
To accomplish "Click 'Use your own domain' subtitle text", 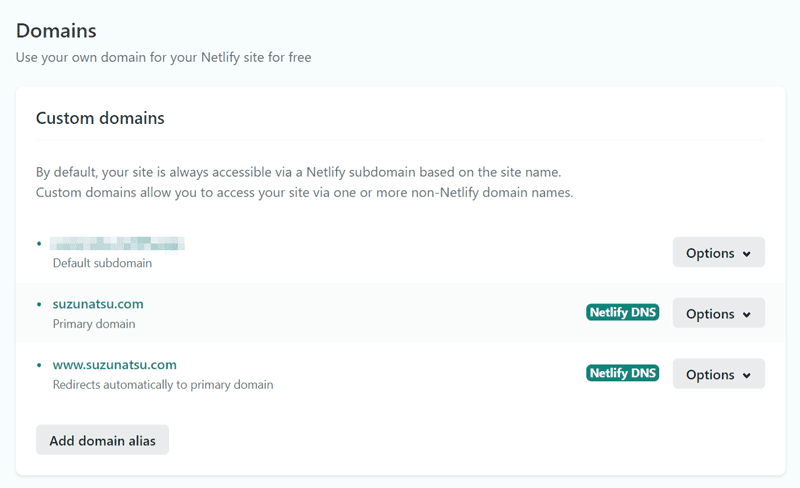I will (x=163, y=58).
